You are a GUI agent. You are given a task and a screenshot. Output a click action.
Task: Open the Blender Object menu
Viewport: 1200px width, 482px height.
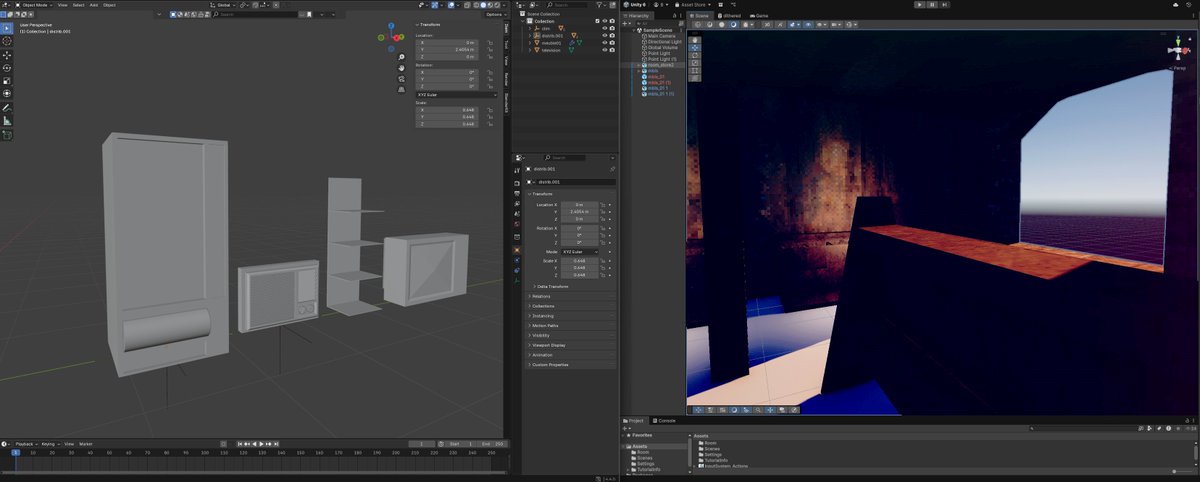coord(109,5)
